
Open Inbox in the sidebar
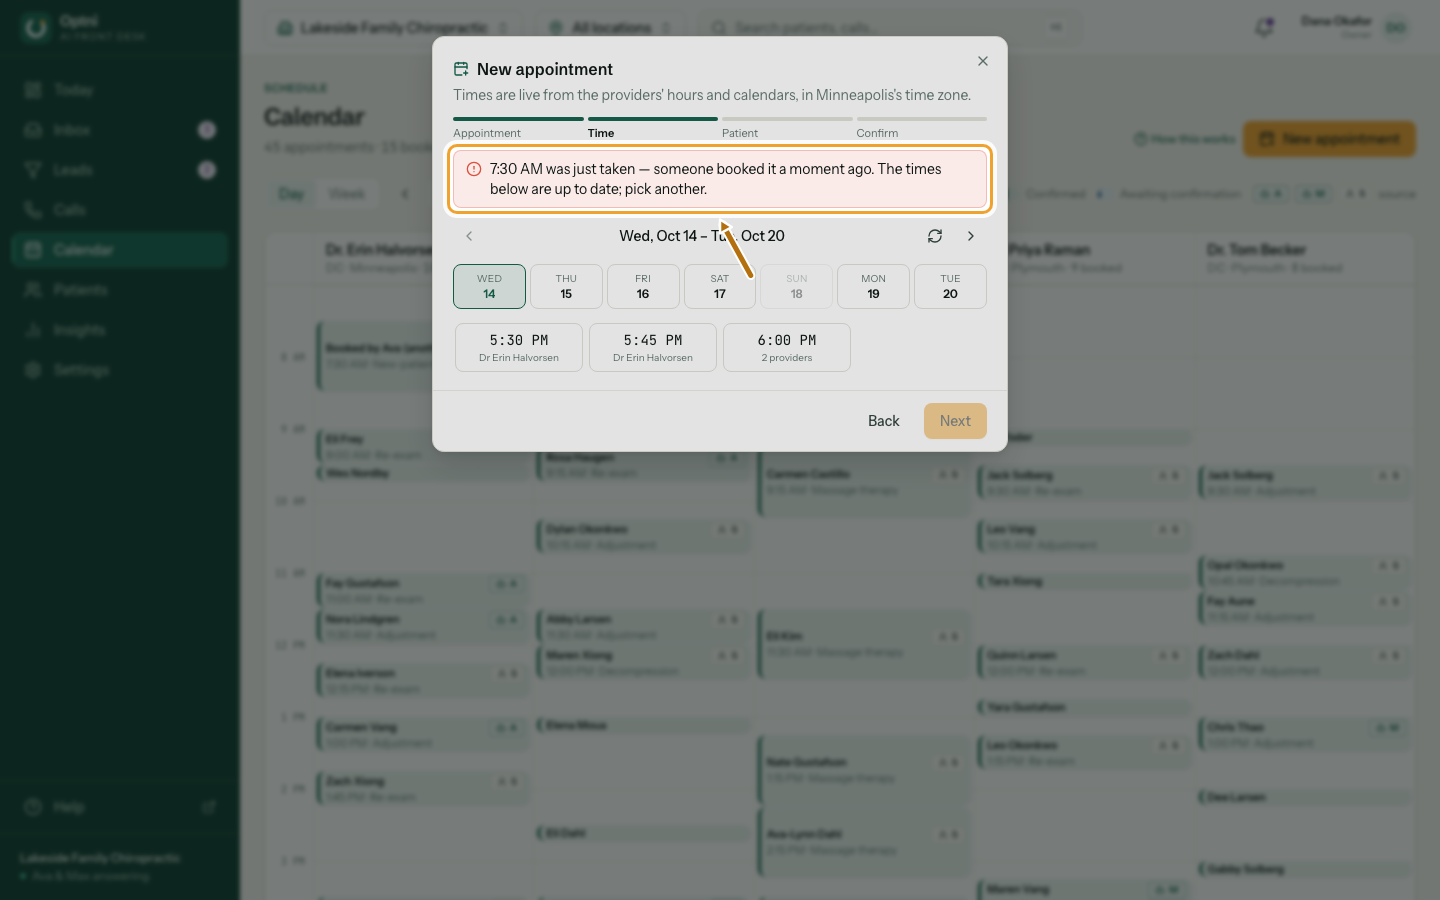(x=120, y=130)
